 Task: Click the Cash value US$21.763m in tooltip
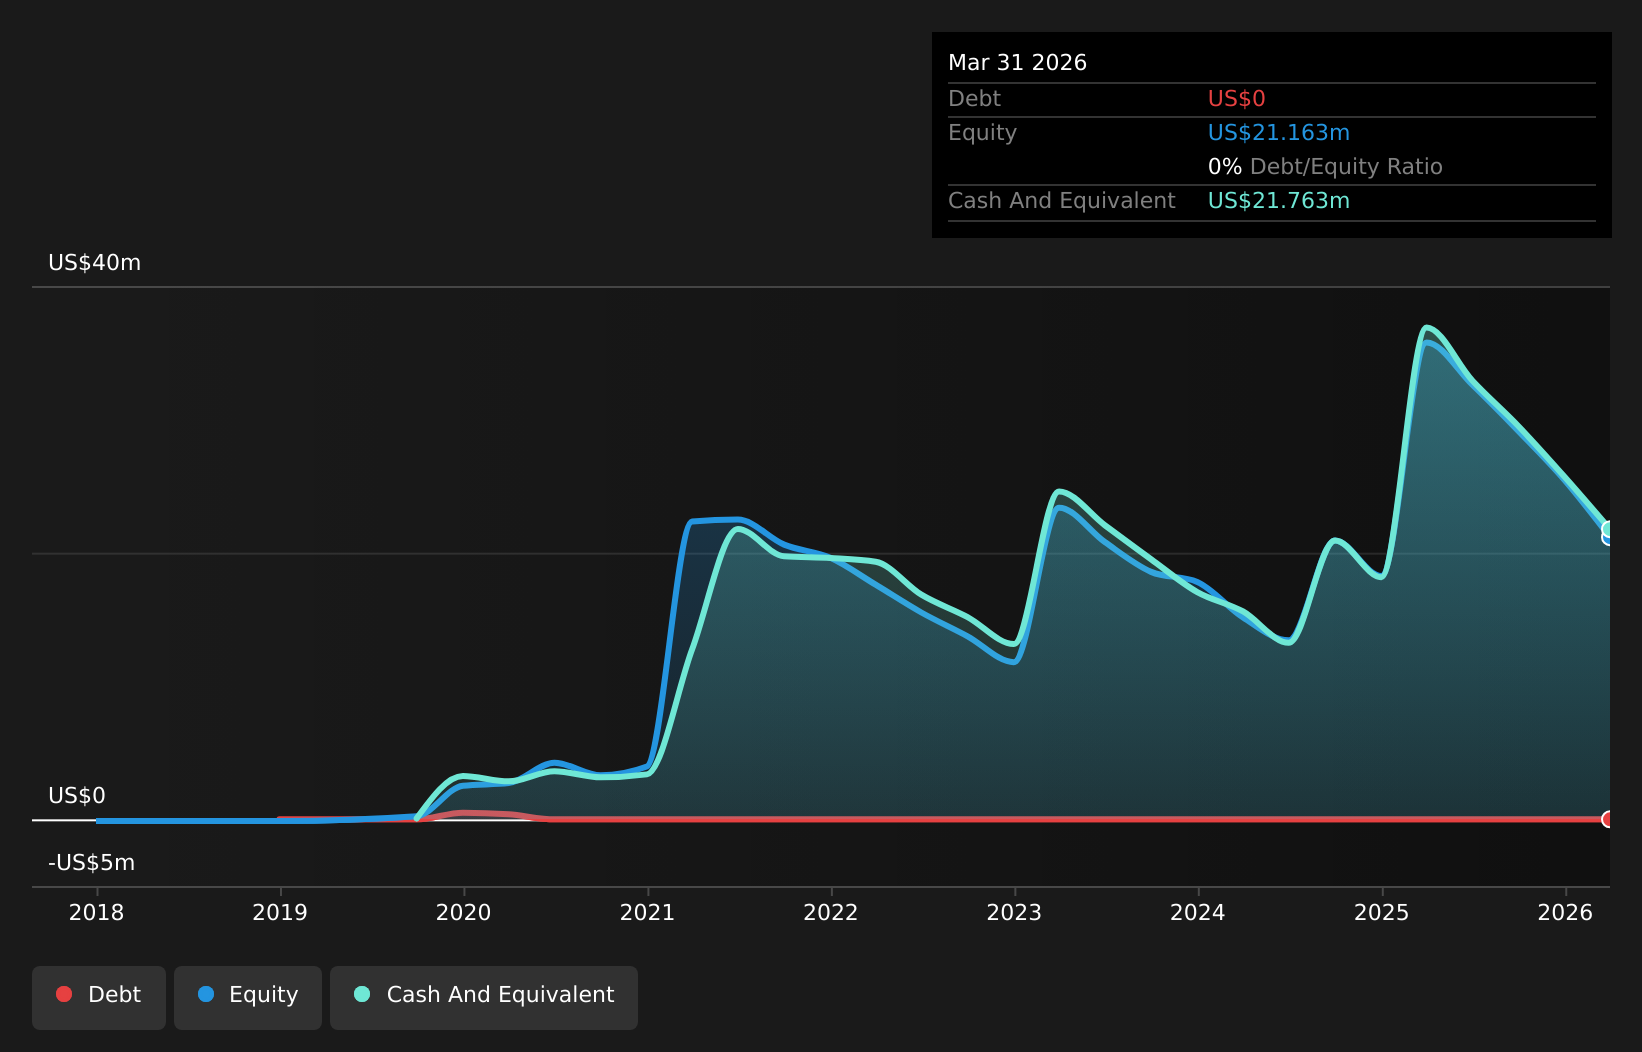pos(1278,201)
